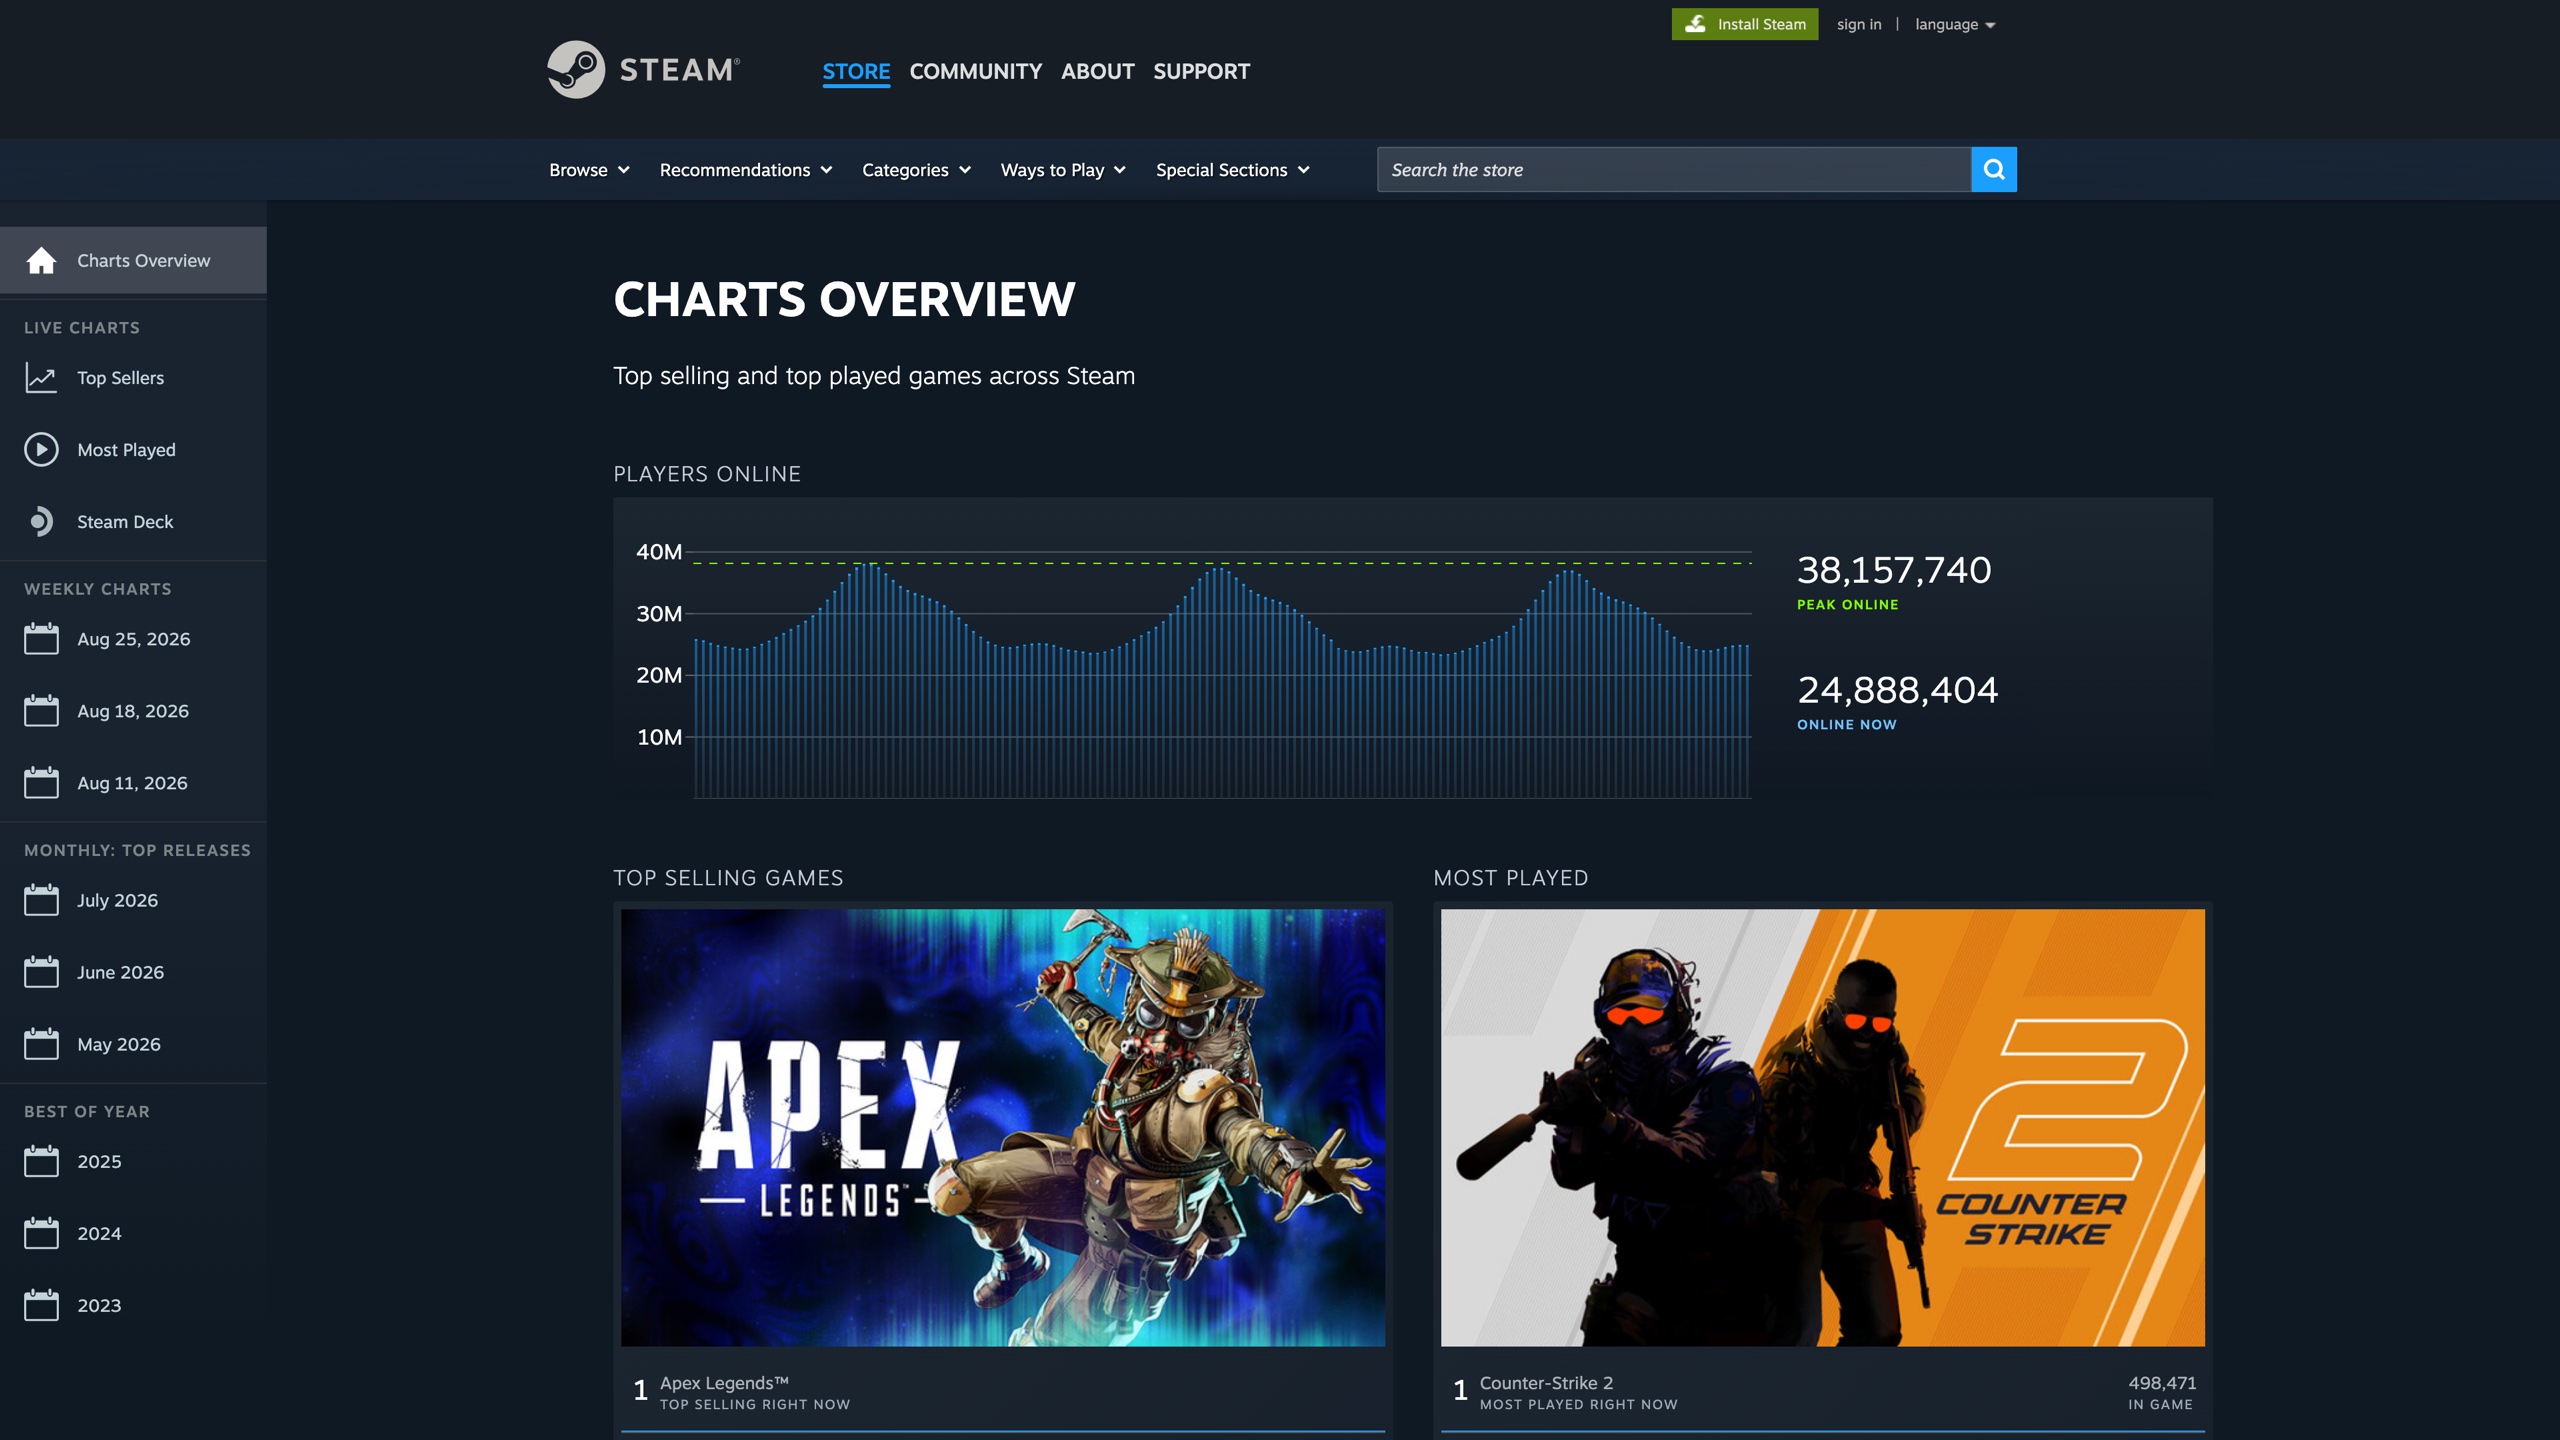Click the TOP SELLING GAMES heading
Image resolution: width=2560 pixels, height=1440 pixels.
728,878
